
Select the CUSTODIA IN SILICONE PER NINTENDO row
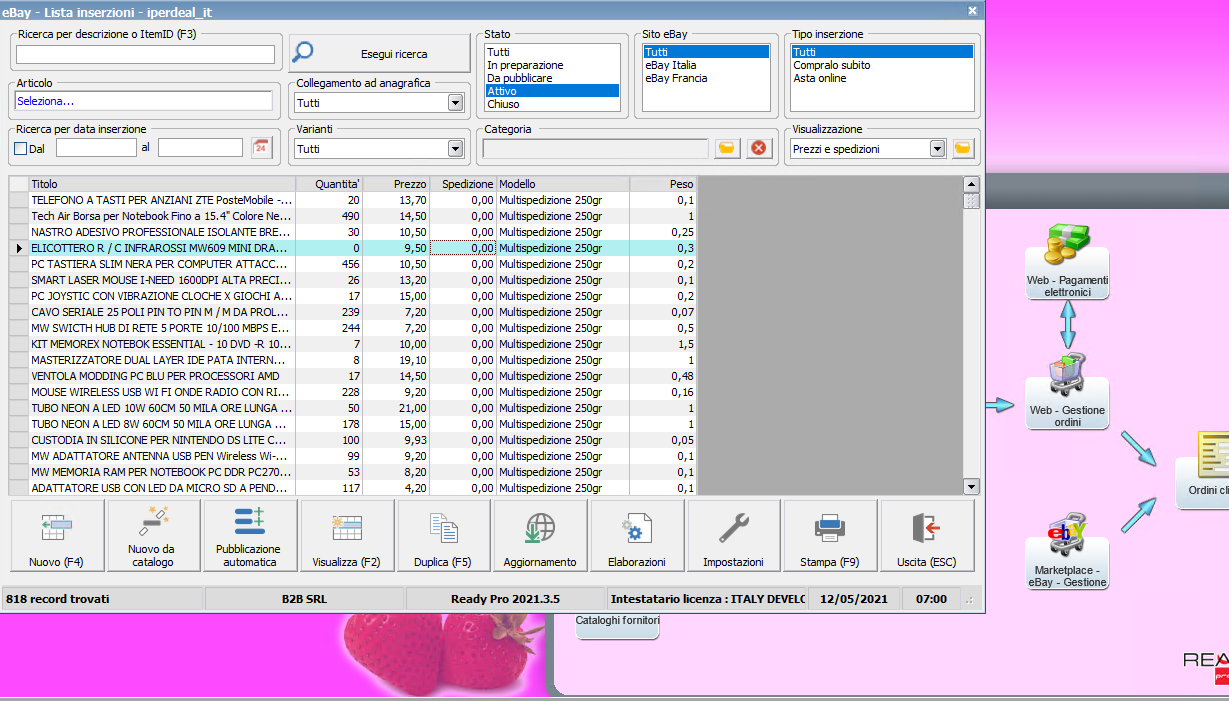tap(353, 440)
